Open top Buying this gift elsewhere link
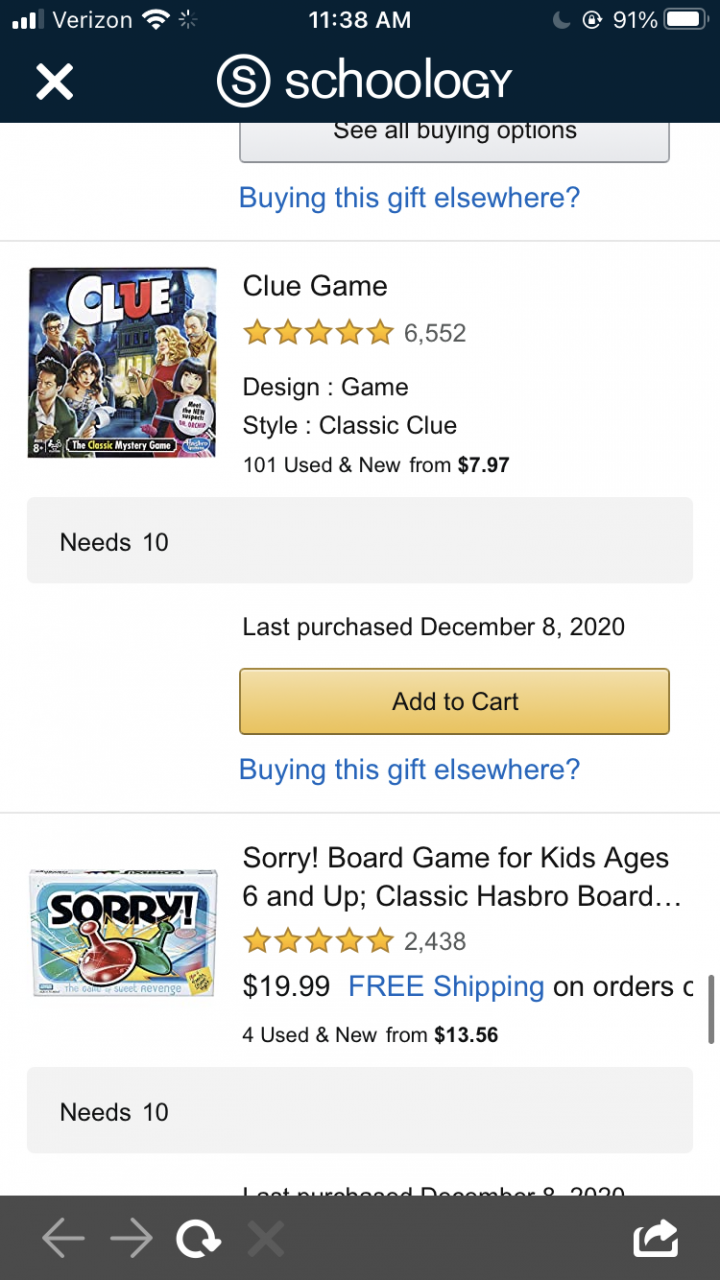 [x=409, y=198]
